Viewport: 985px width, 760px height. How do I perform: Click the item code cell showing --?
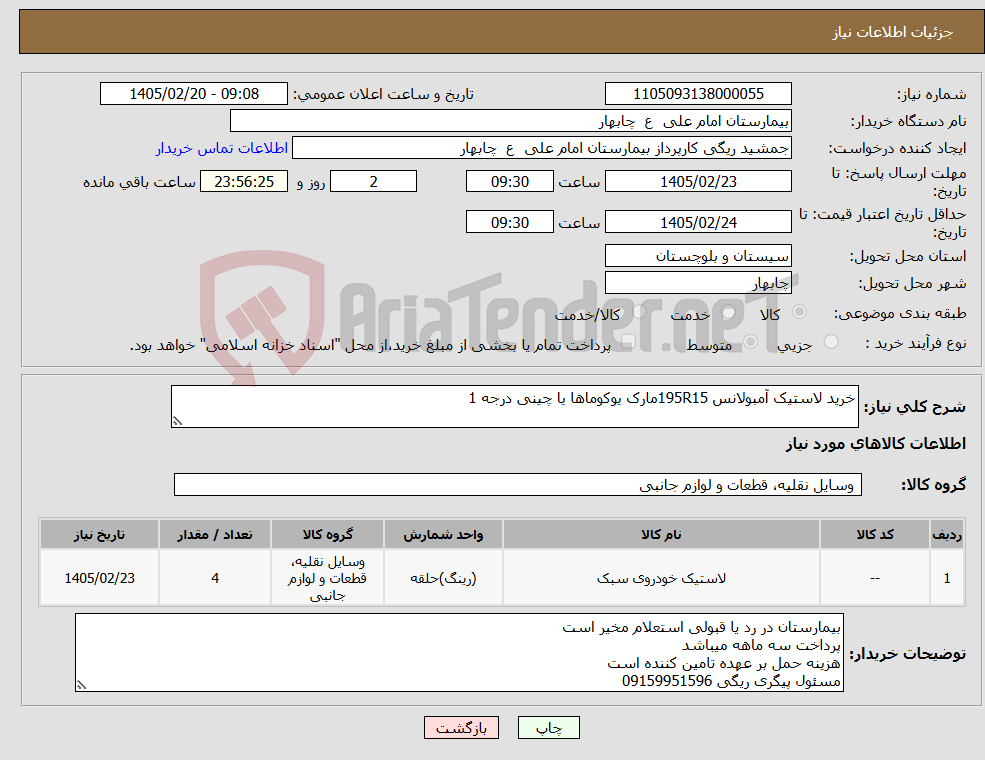point(874,578)
